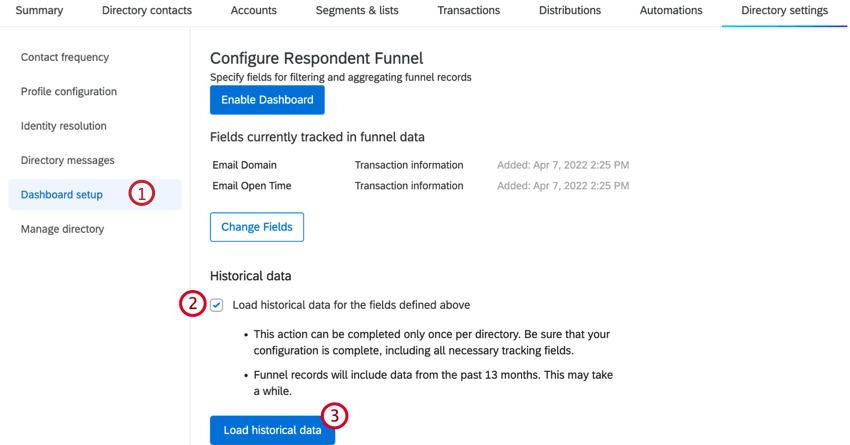Go to the Segments & lists tab
The width and height of the screenshot is (850, 445).
point(357,11)
